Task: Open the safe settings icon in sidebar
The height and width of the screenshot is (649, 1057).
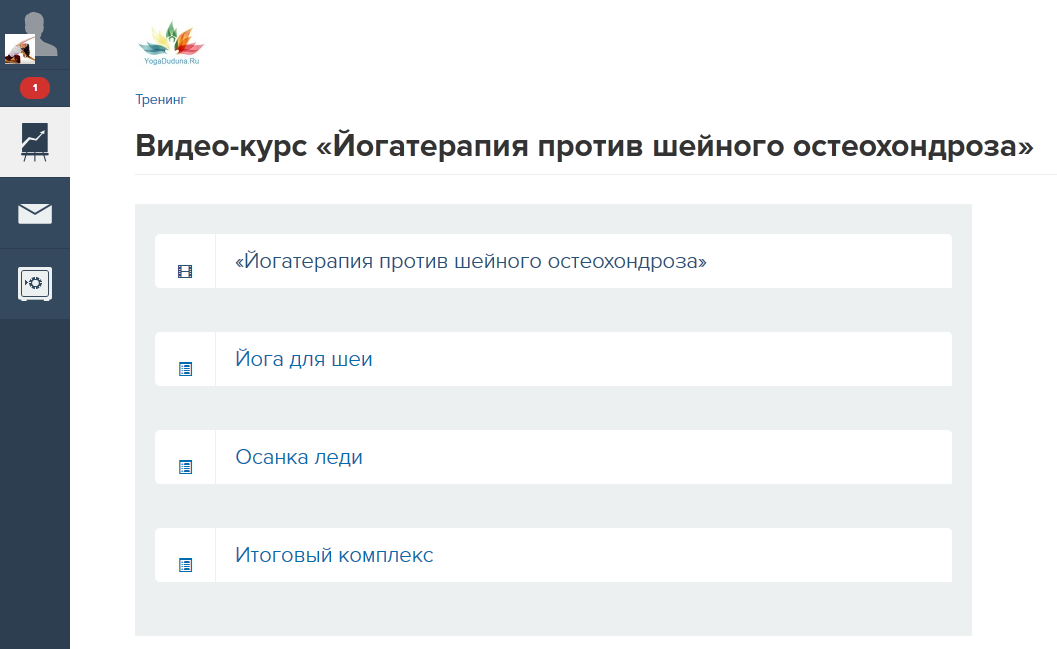Action: [x=35, y=284]
